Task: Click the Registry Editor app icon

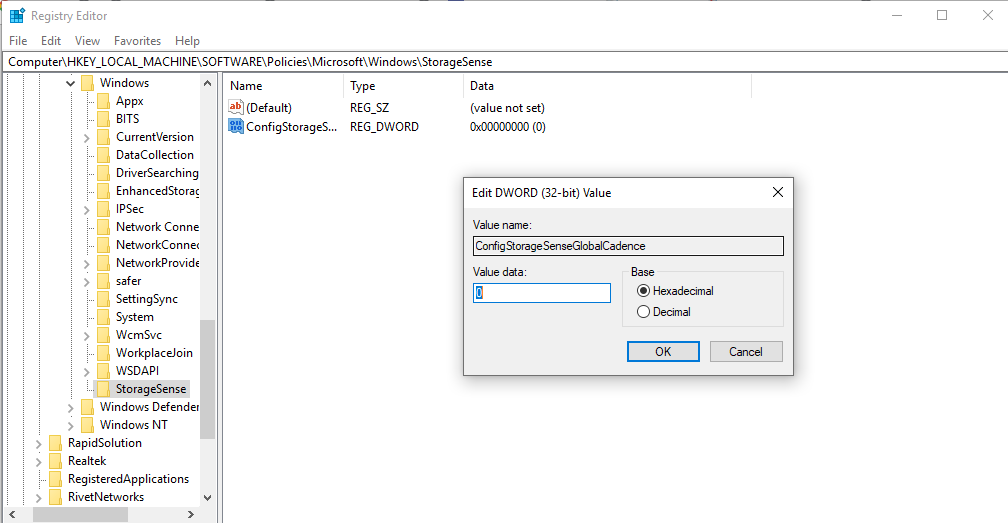Action: [17, 15]
